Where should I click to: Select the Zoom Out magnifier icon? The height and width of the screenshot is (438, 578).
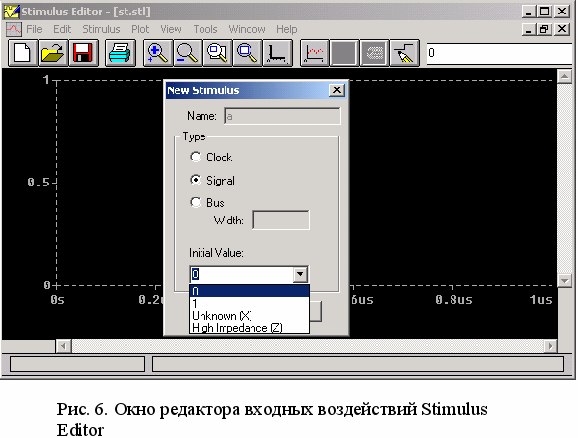pos(187,53)
